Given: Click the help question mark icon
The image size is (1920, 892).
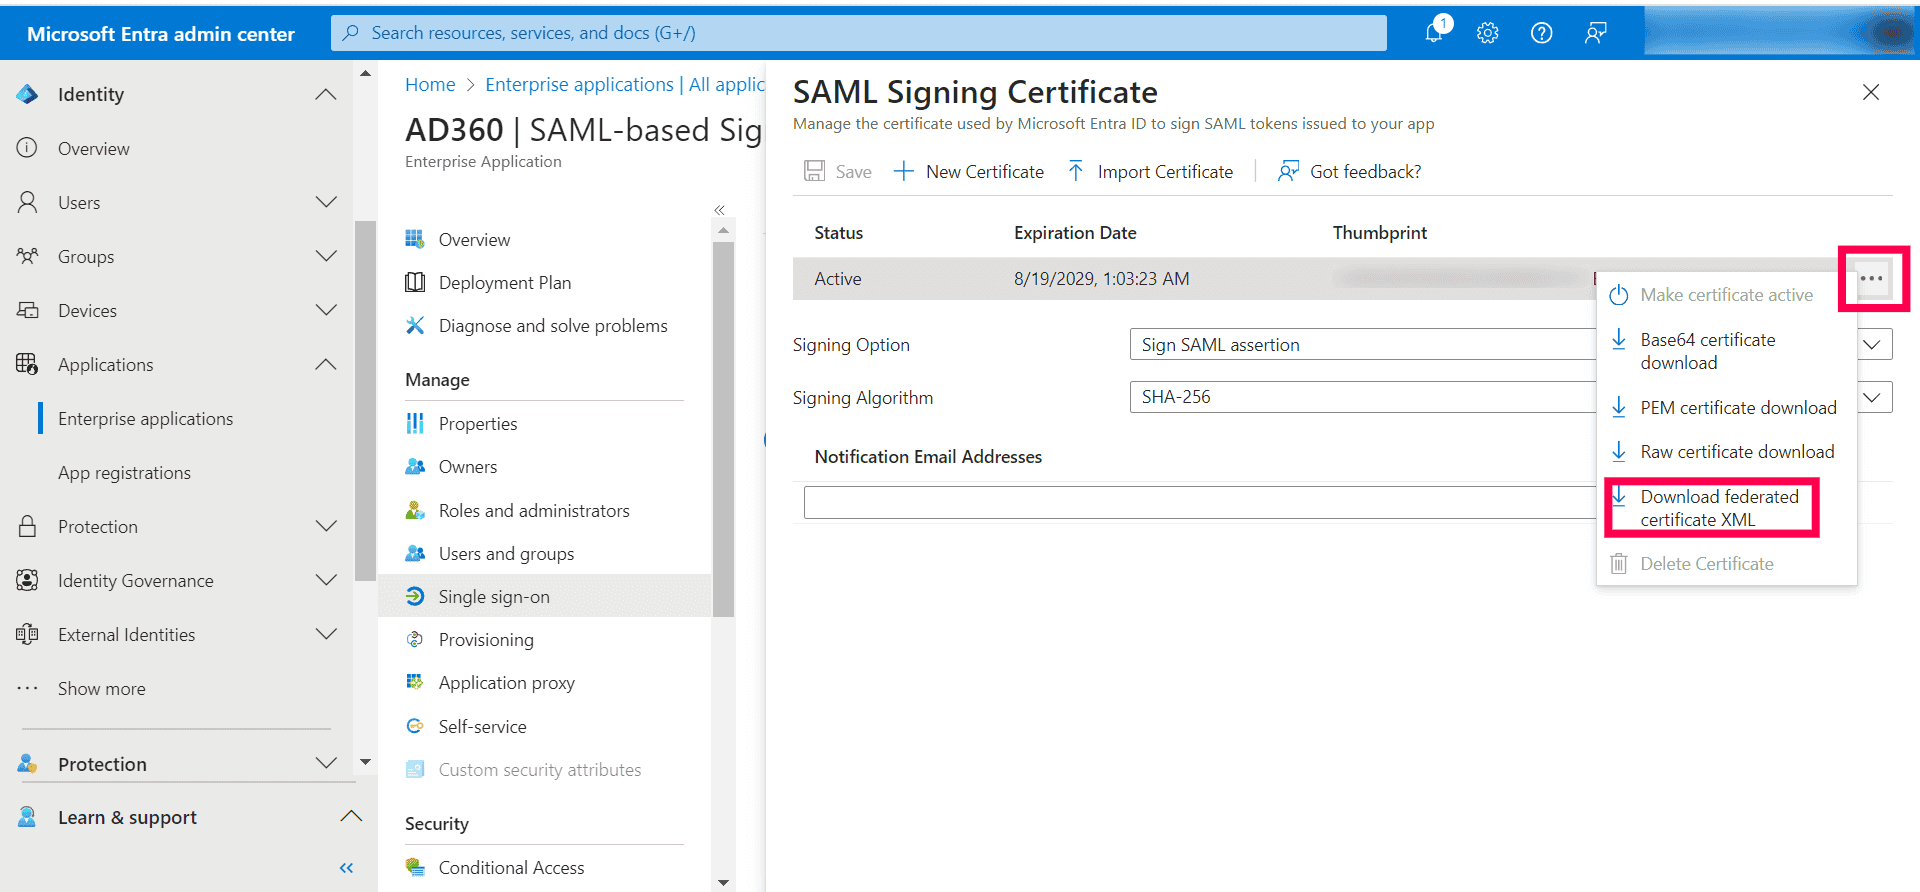Looking at the screenshot, I should point(1541,33).
